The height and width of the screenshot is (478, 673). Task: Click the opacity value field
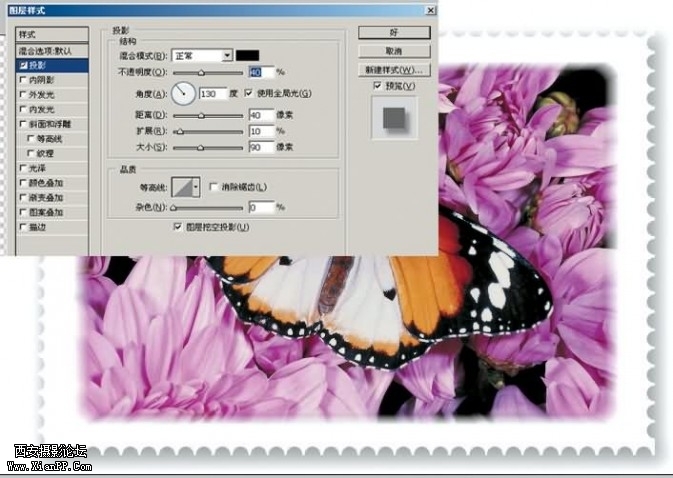[x=261, y=72]
